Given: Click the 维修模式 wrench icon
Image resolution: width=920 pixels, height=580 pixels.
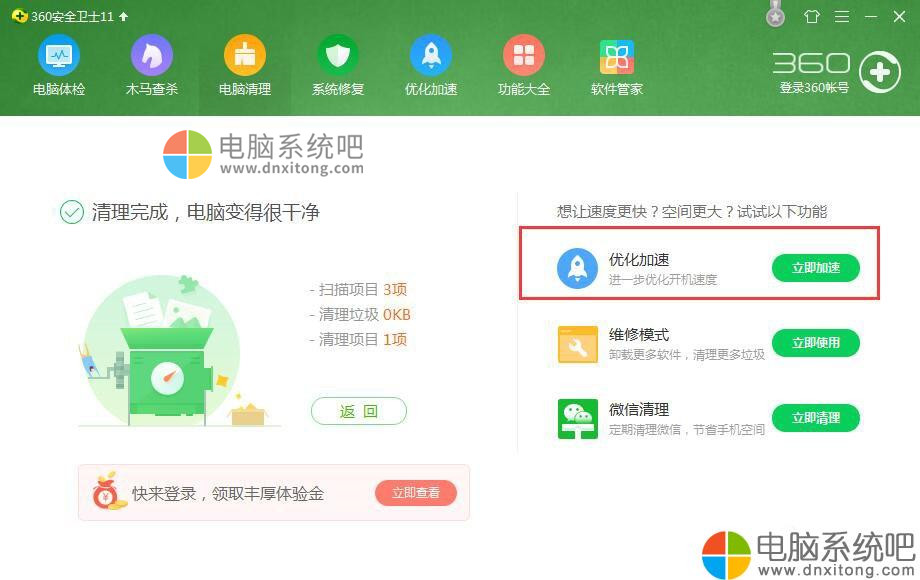Looking at the screenshot, I should pos(577,344).
